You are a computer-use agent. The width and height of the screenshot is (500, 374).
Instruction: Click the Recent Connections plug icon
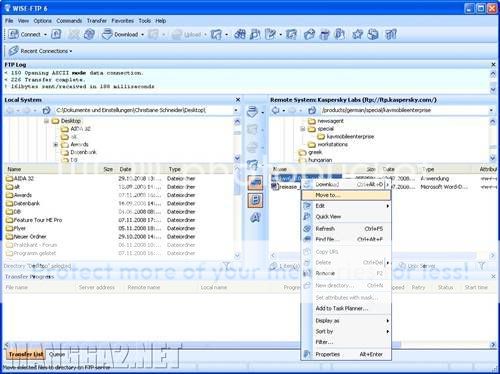[13, 51]
